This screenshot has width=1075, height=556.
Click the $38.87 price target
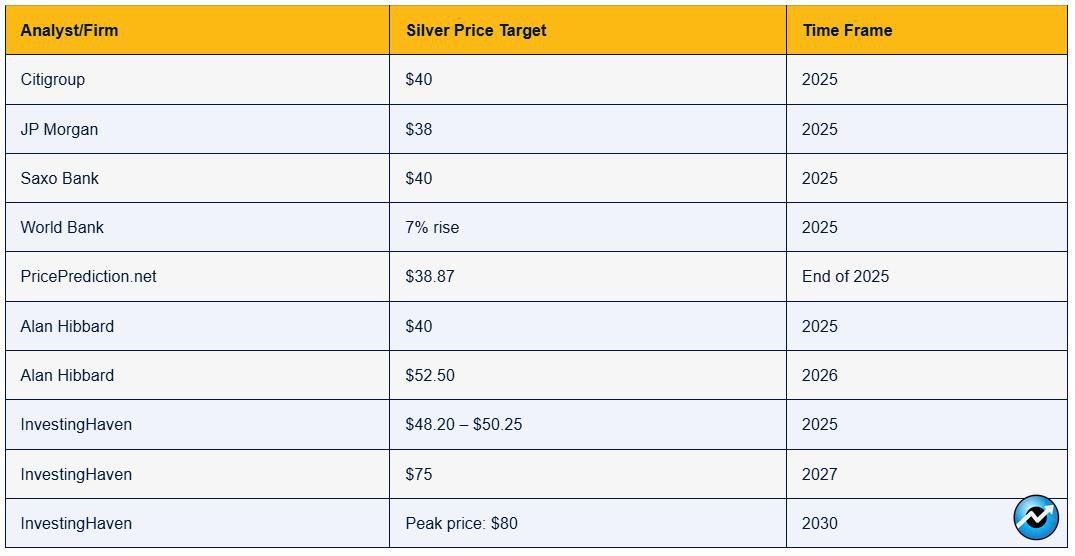point(430,276)
